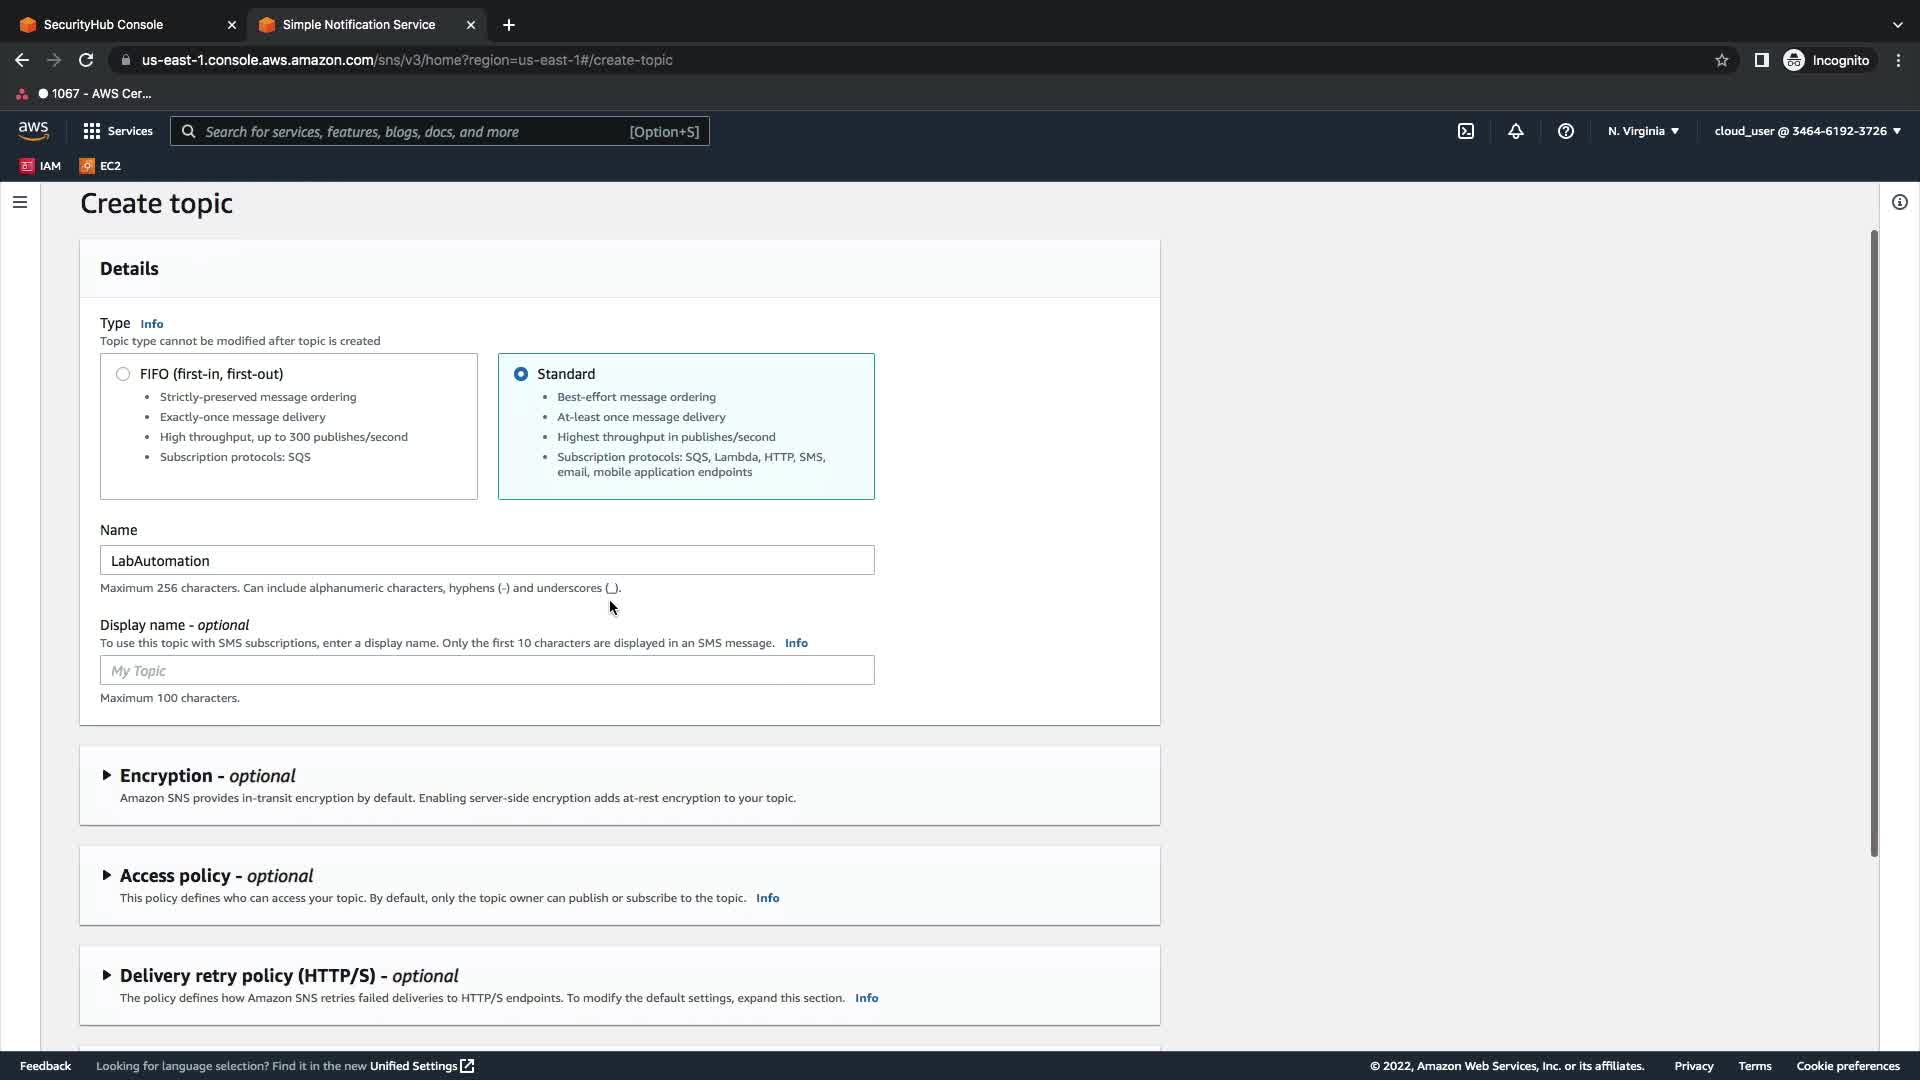Select the Standard topic type radio
The width and height of the screenshot is (1920, 1080).
pos(521,374)
